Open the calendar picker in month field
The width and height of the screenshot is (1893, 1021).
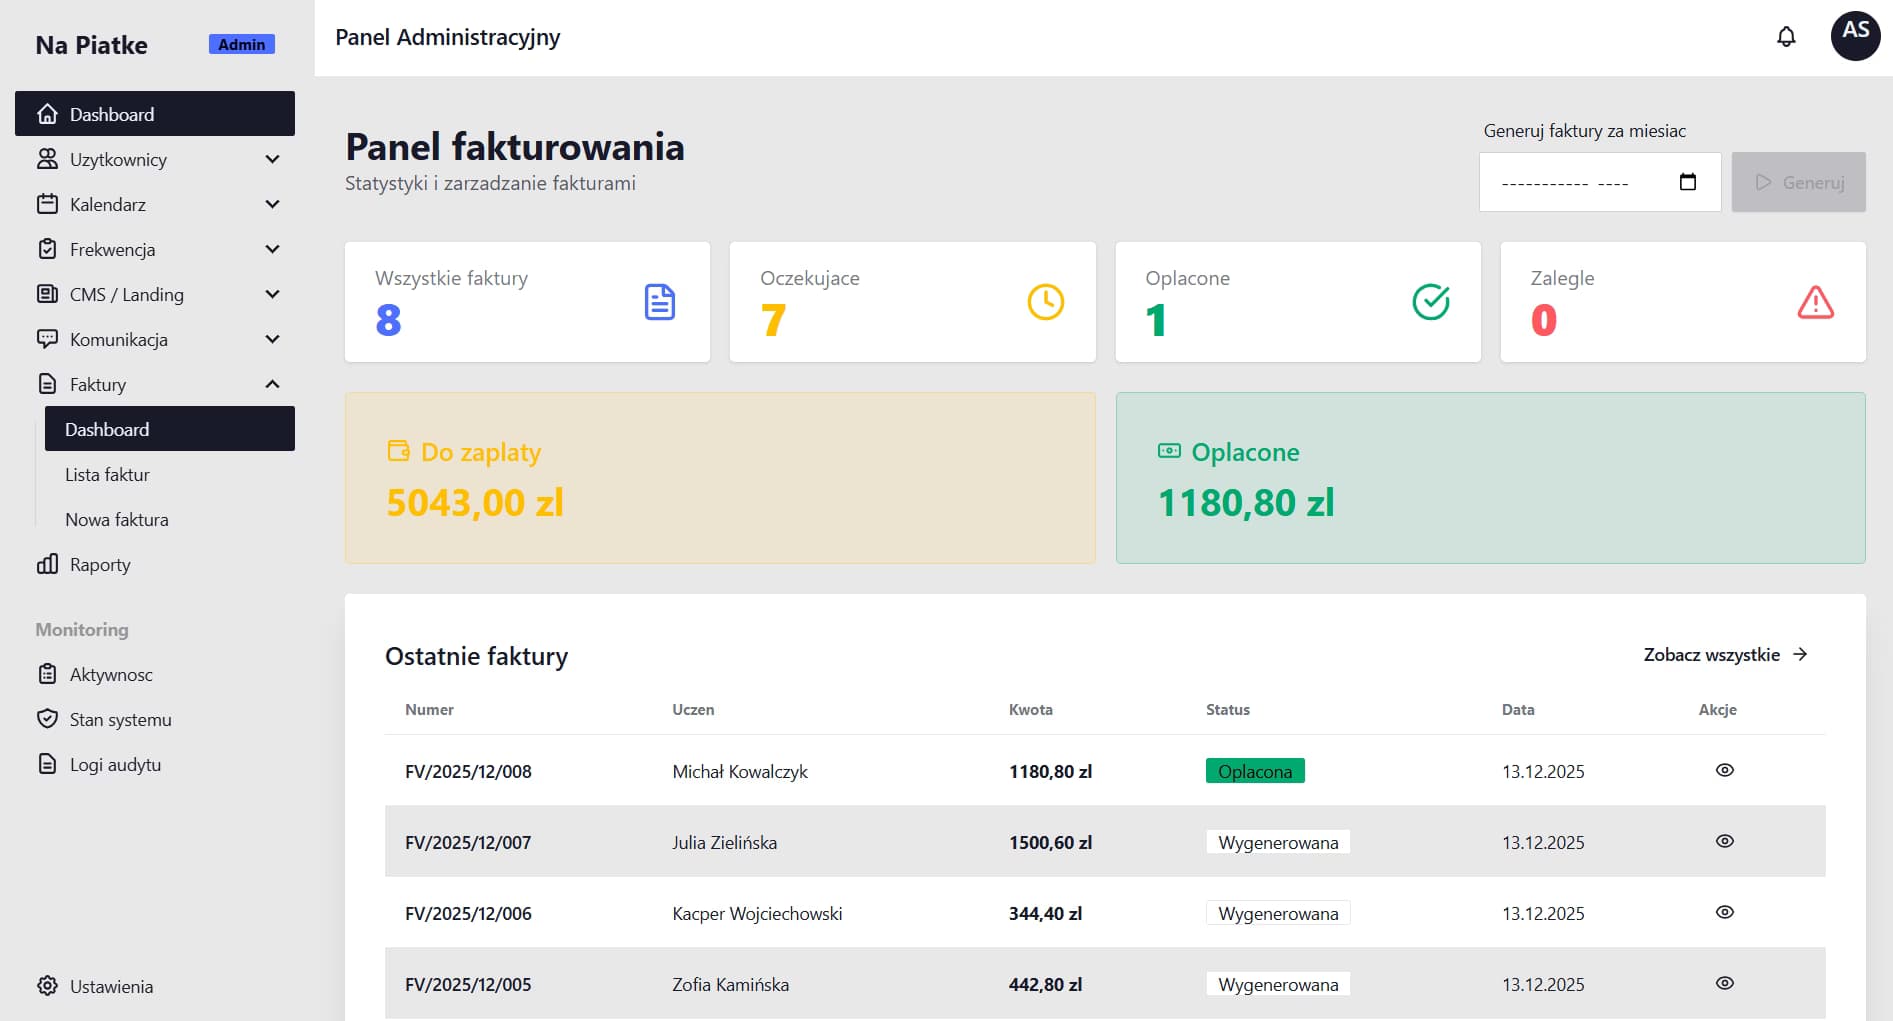coord(1688,182)
